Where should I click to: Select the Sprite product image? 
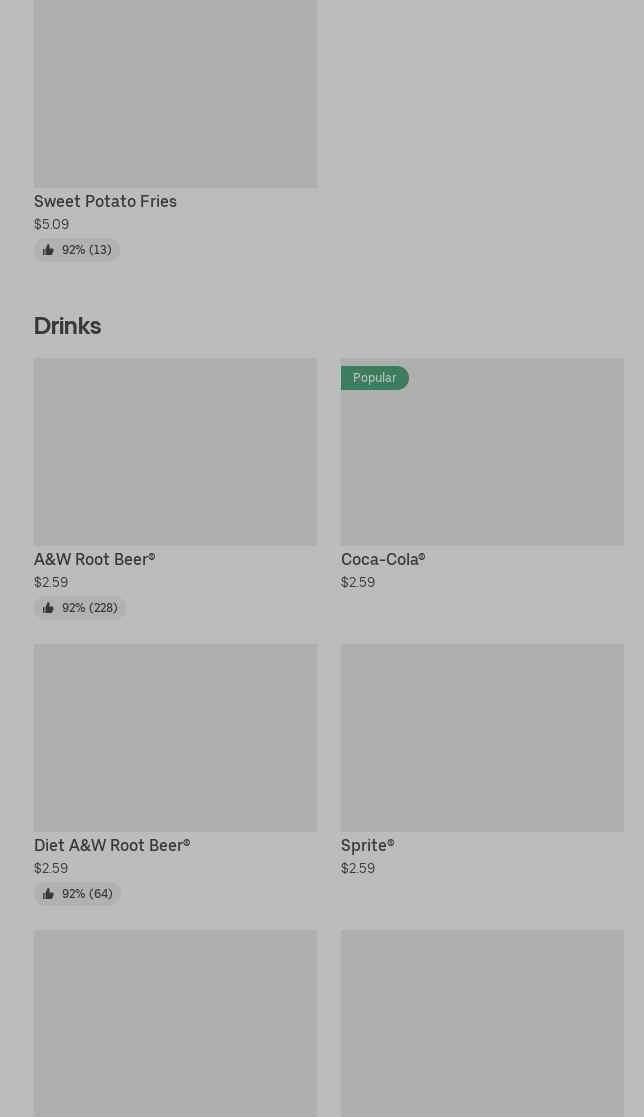482,738
